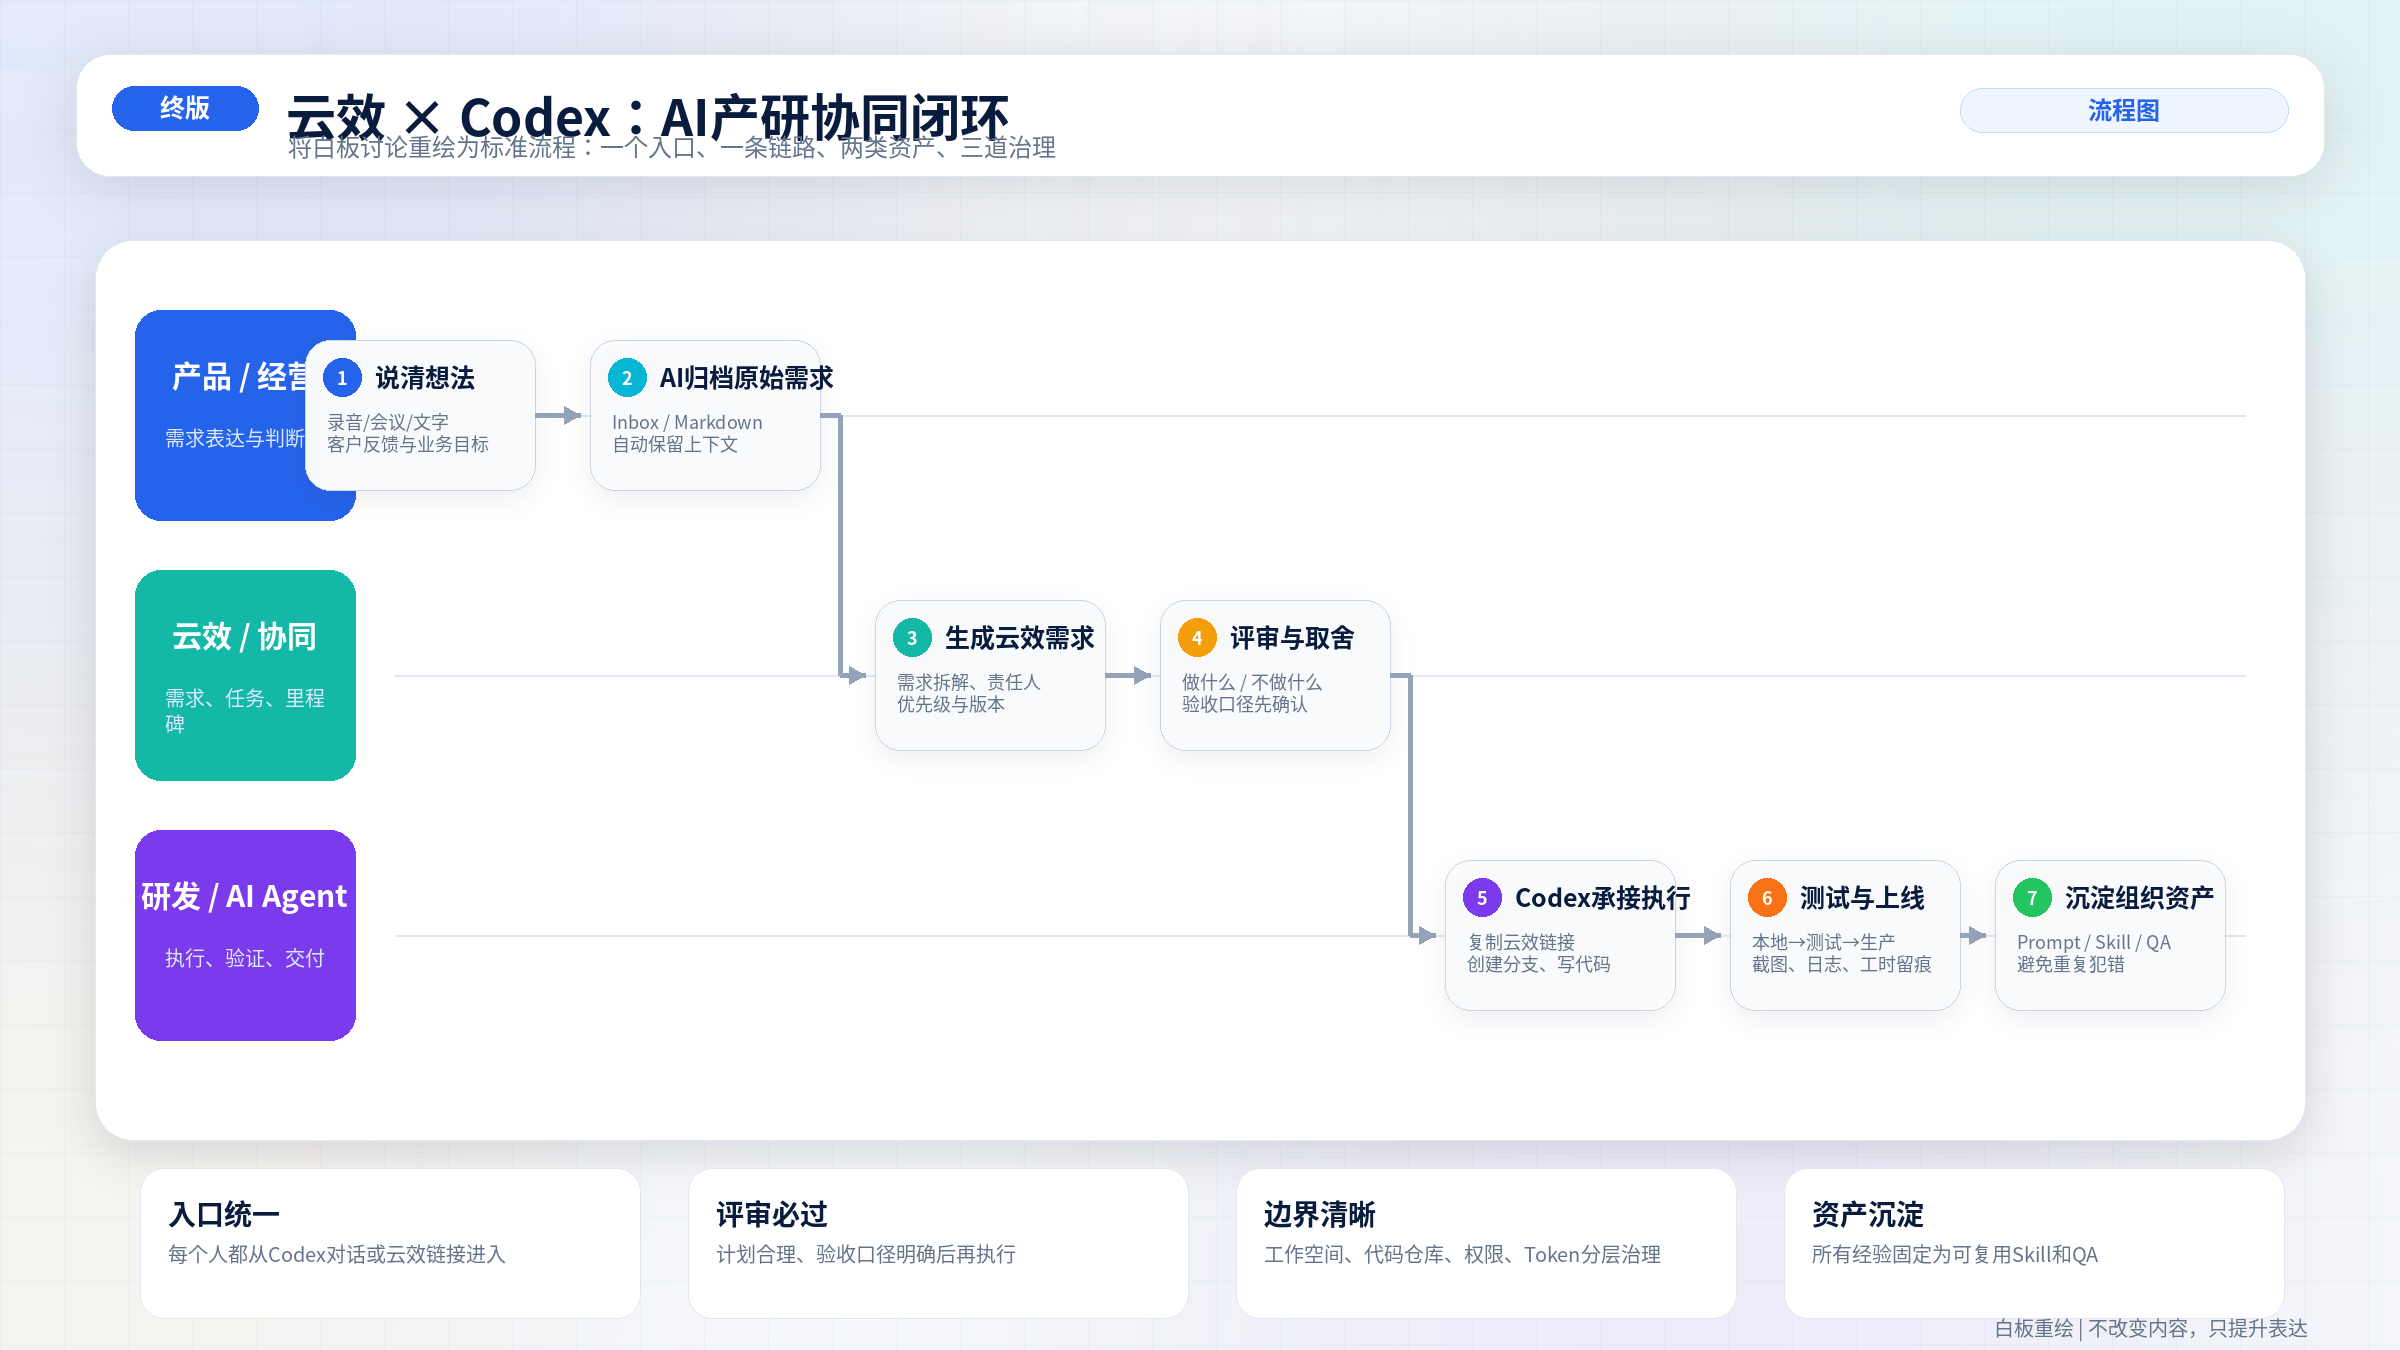Click the text 每个人都从Codex对话或云效链接进入

[337, 1254]
